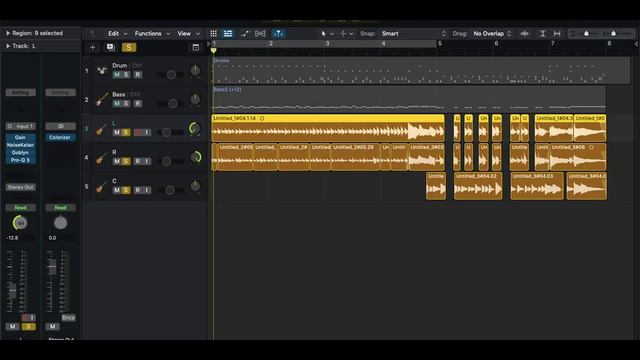The width and height of the screenshot is (640, 360).
Task: Open the Drag No Overlap dropdown
Action: 492,33
